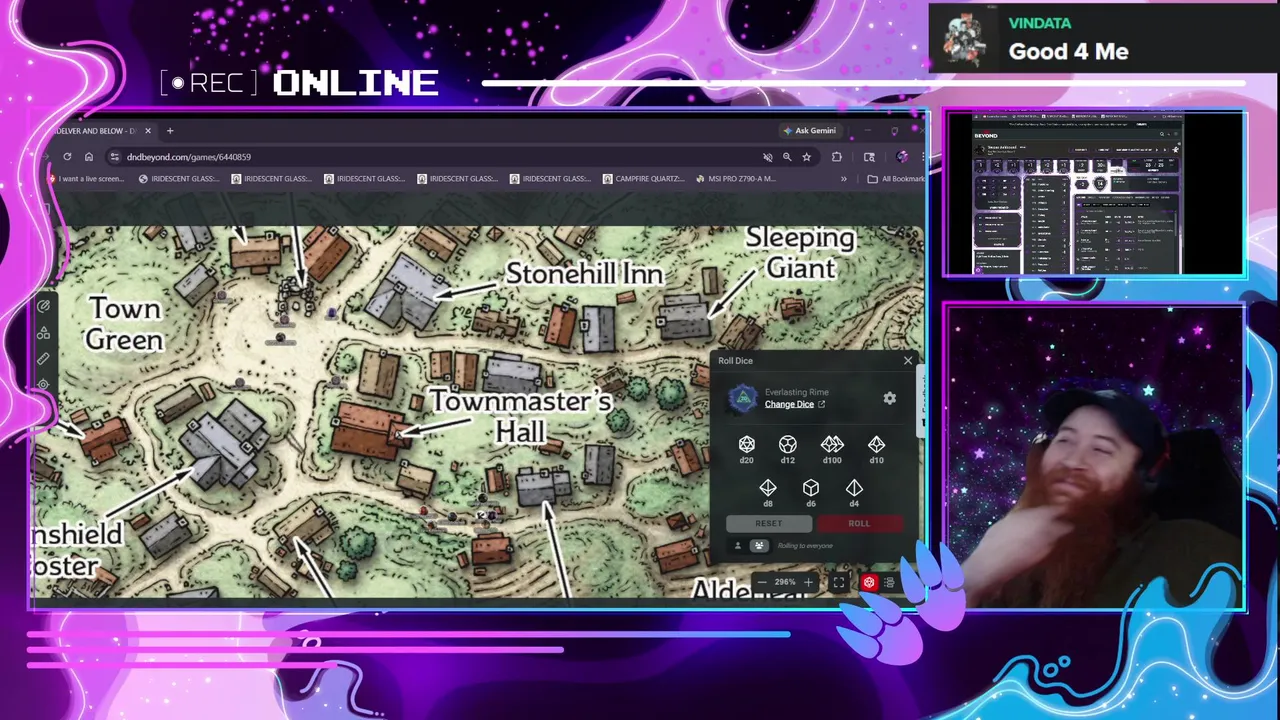Viewport: 1280px width, 720px height.
Task: Close the Delver and Below tab
Action: click(x=148, y=131)
